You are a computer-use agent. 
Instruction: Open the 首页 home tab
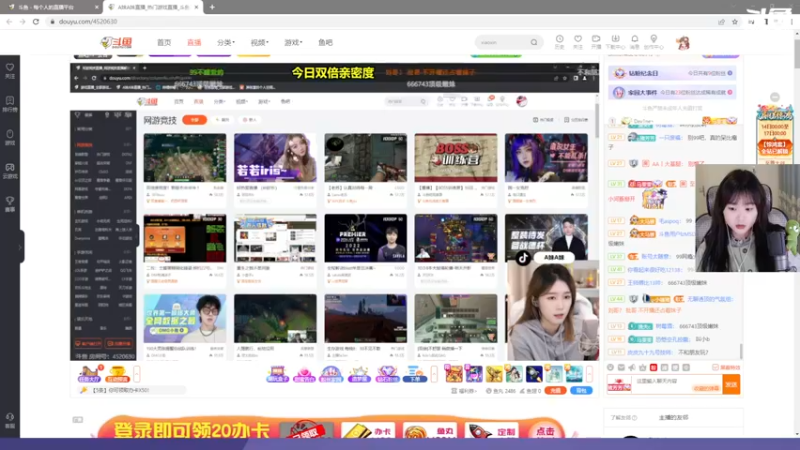click(x=164, y=42)
